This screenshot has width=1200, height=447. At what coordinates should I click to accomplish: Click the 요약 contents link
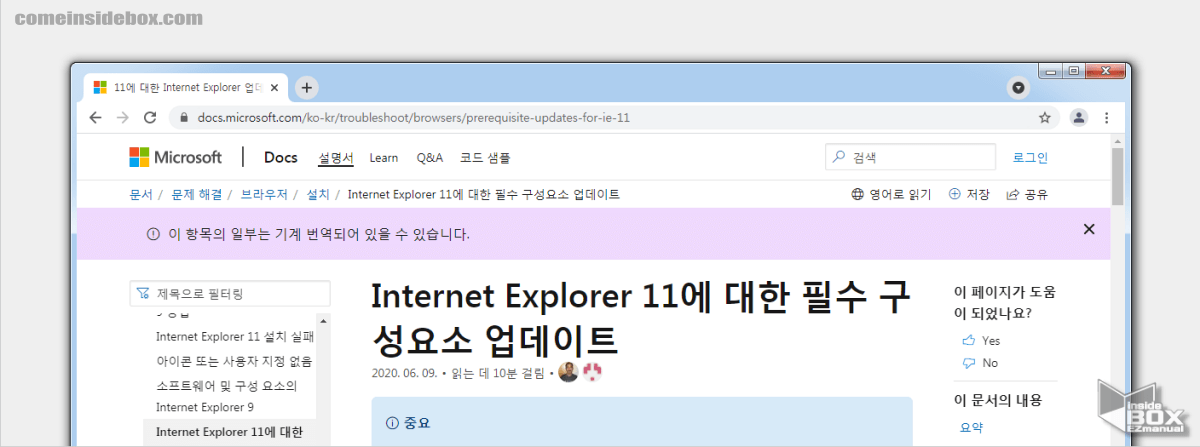pyautogui.click(x=971, y=427)
